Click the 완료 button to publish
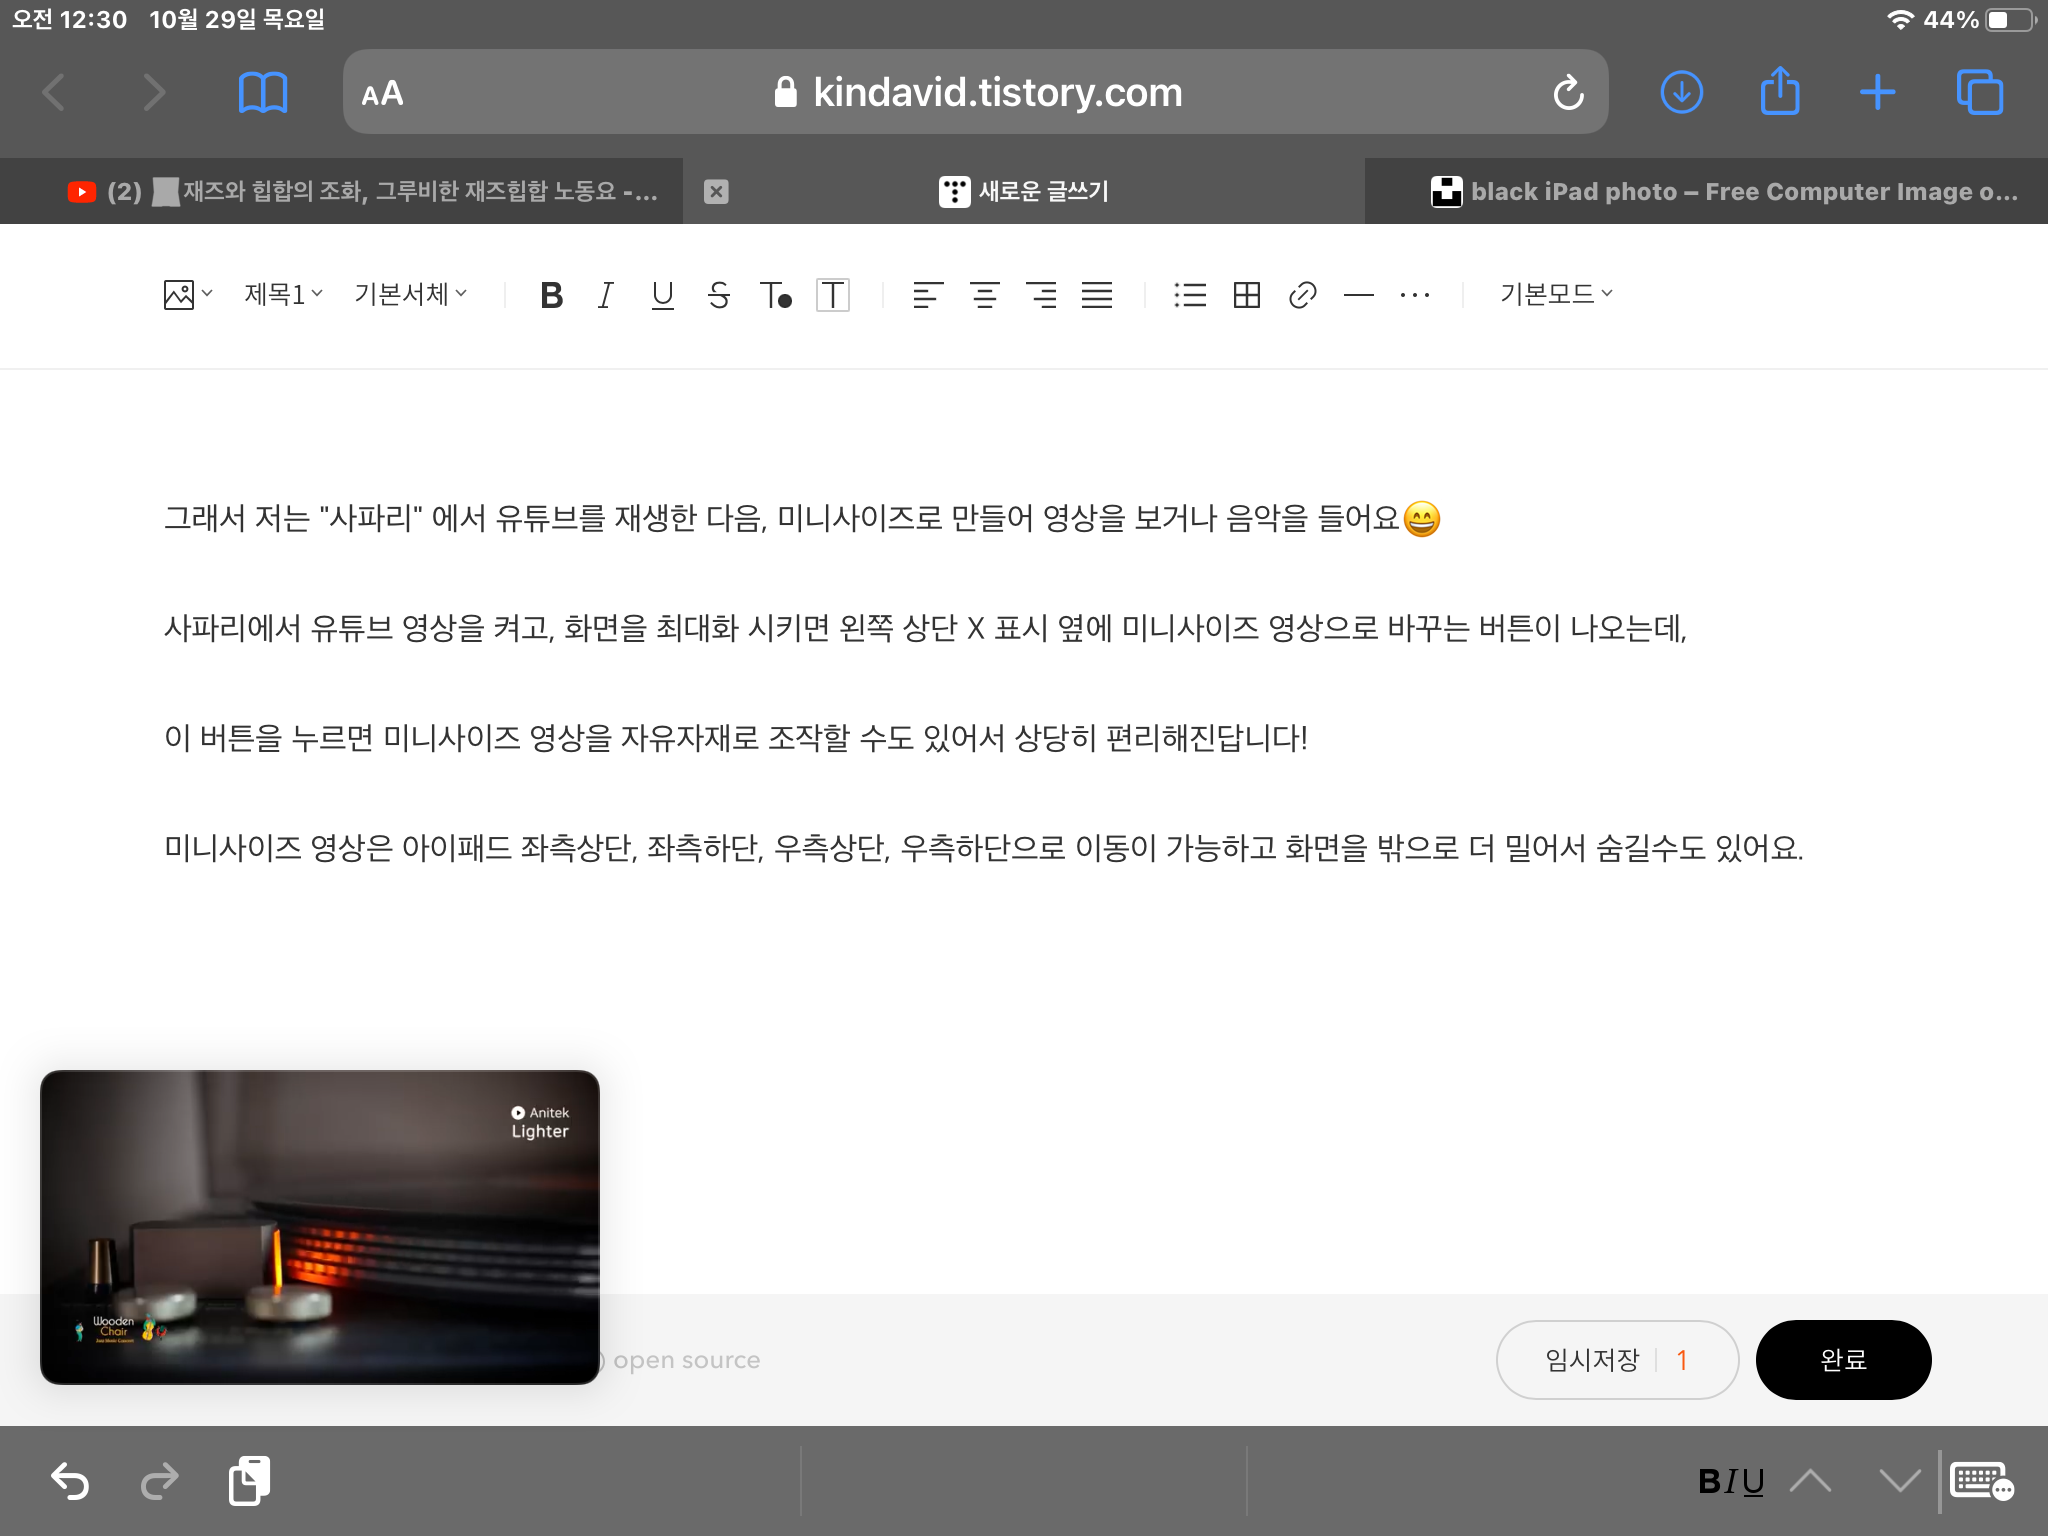The image size is (2048, 1536). tap(1843, 1359)
